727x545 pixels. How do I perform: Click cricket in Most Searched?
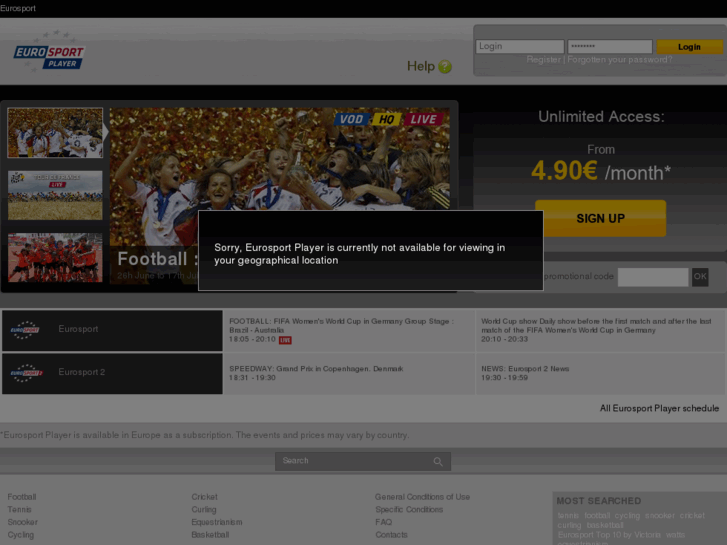click(692, 516)
